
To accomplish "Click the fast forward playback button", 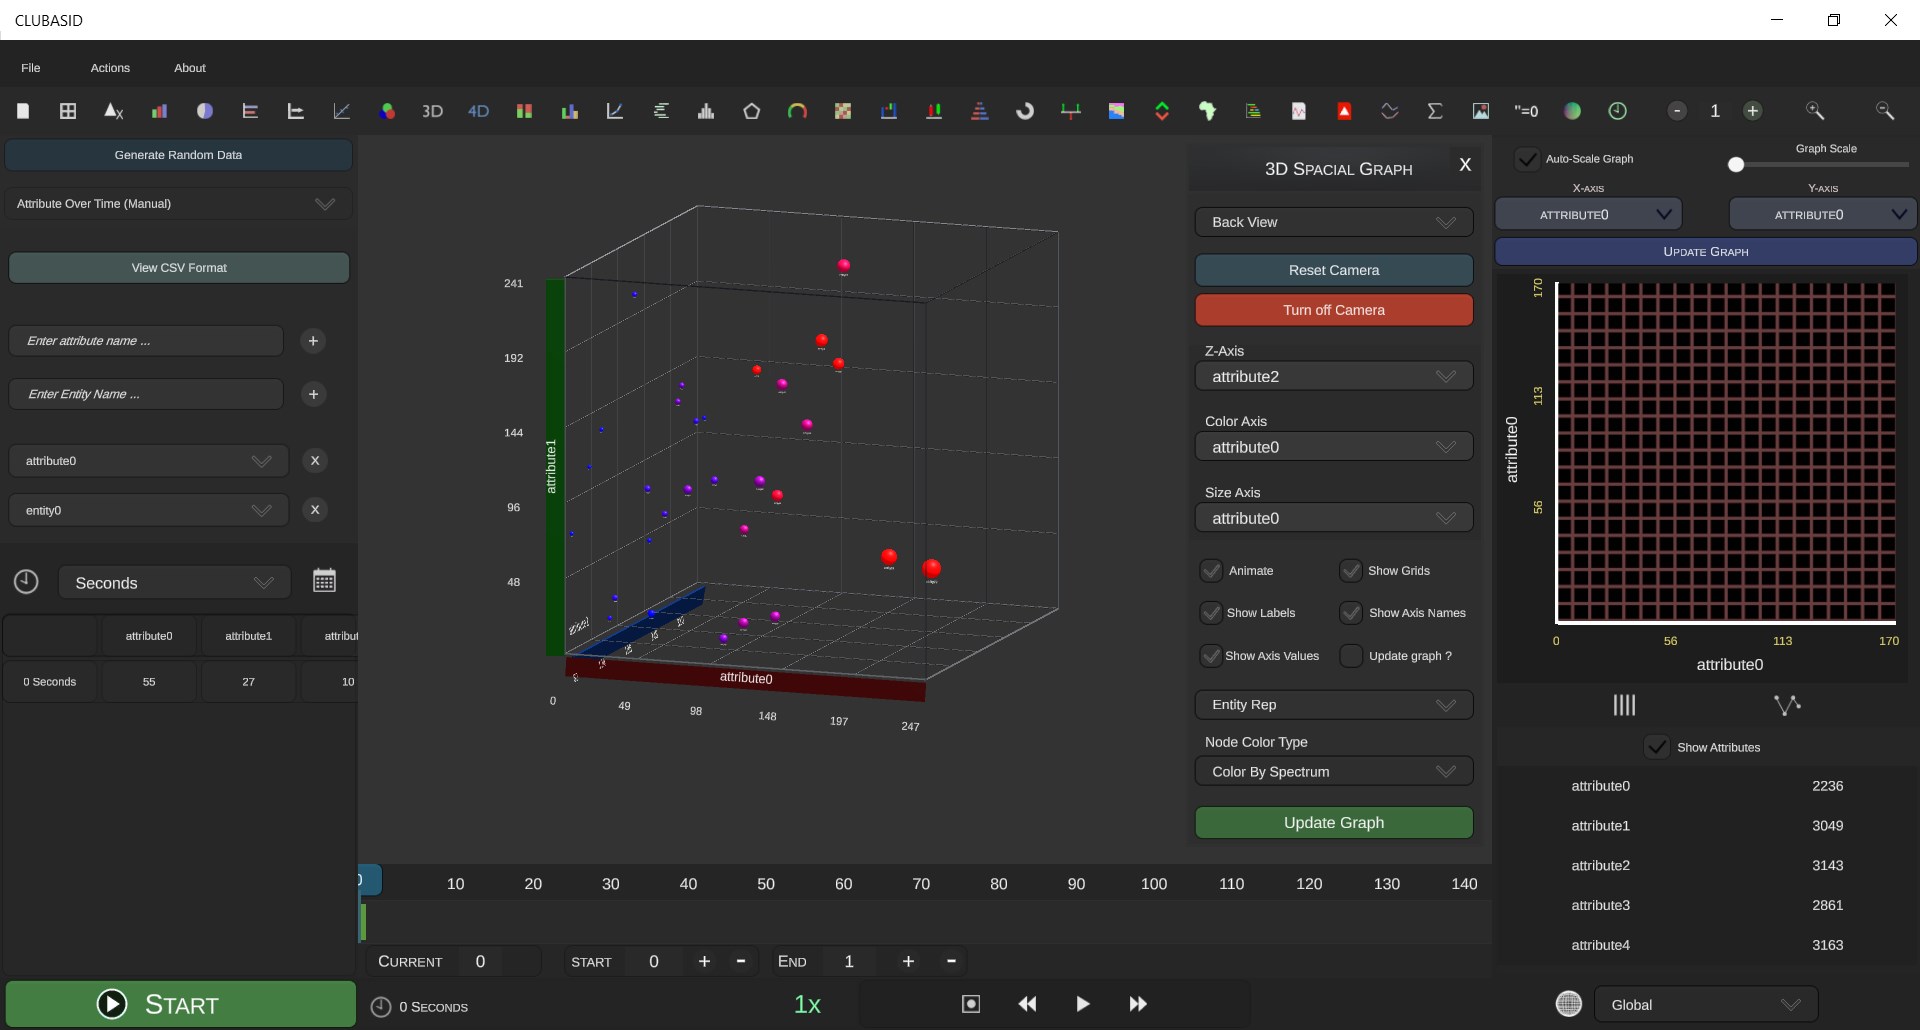I will point(1138,1004).
